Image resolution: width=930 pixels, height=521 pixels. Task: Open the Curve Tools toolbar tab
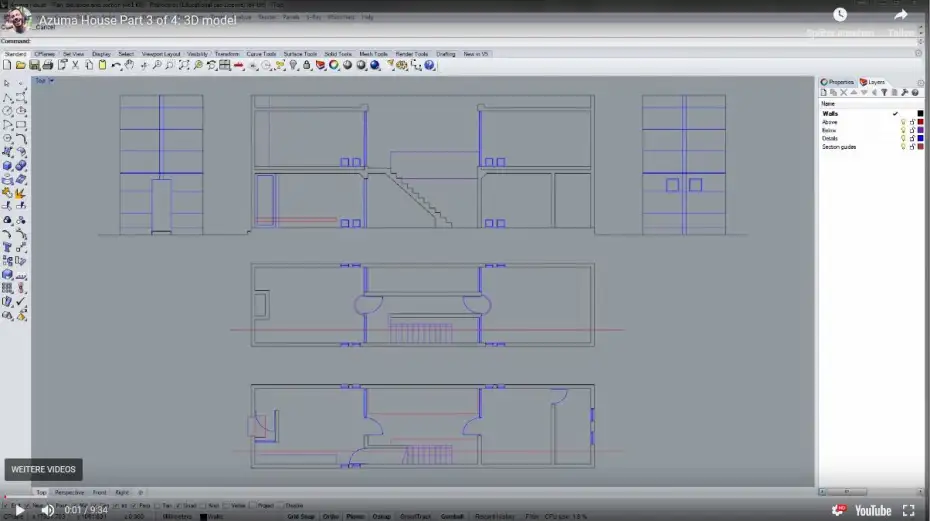coord(261,54)
